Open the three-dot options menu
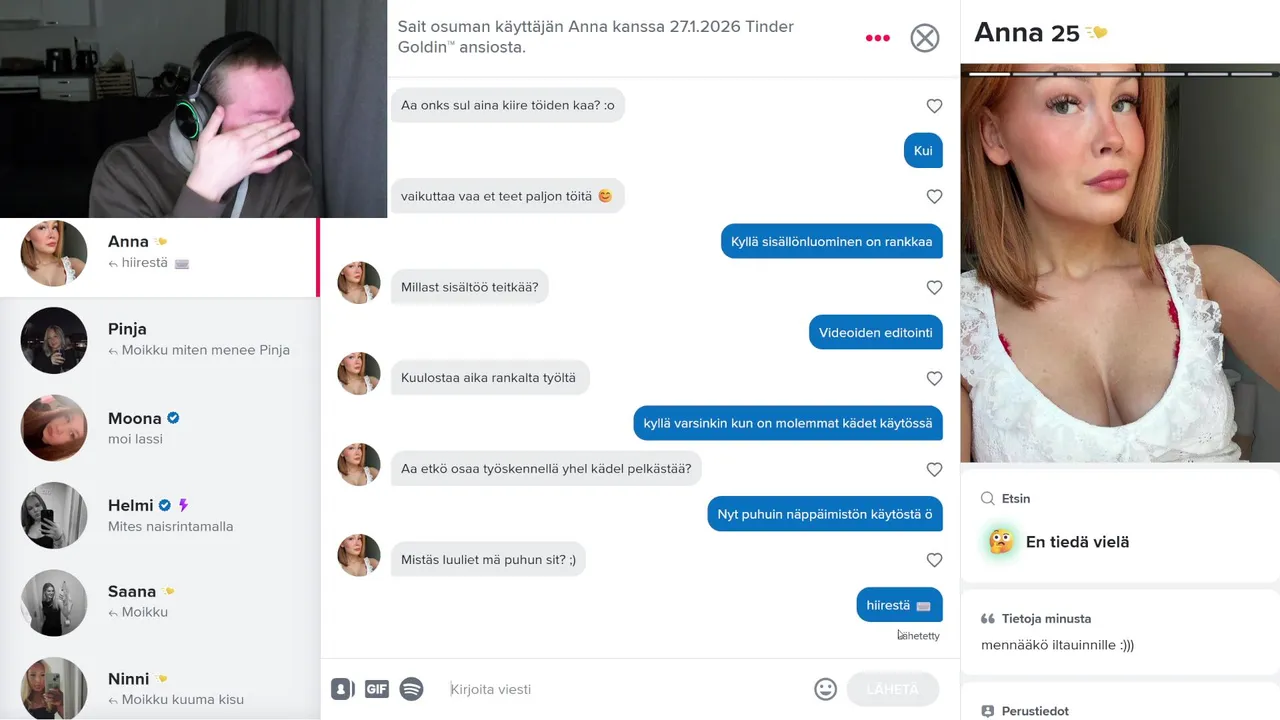 [877, 38]
